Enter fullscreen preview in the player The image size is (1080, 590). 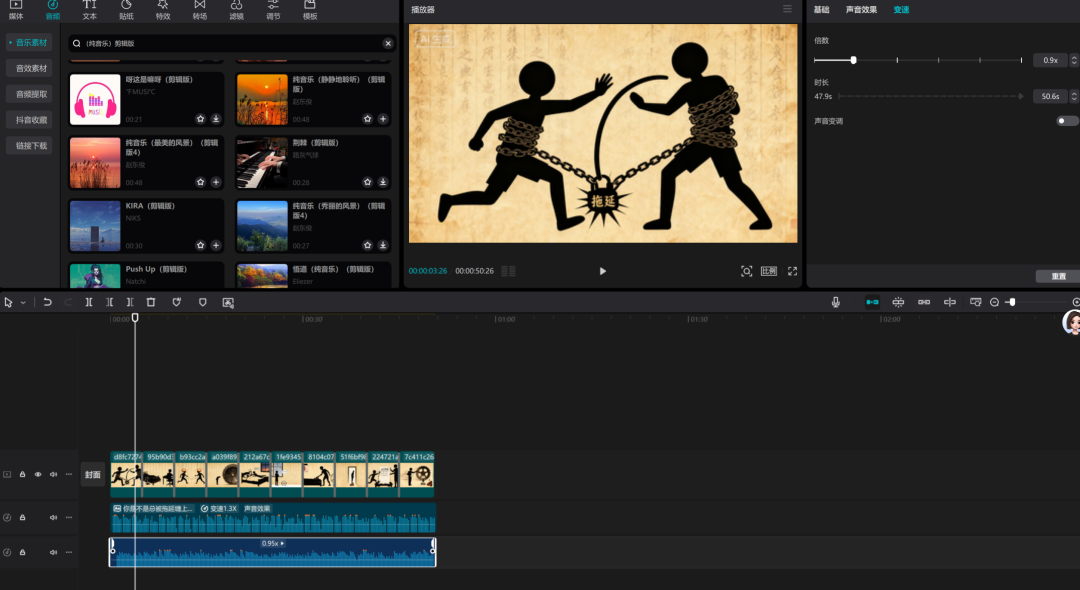(x=792, y=271)
